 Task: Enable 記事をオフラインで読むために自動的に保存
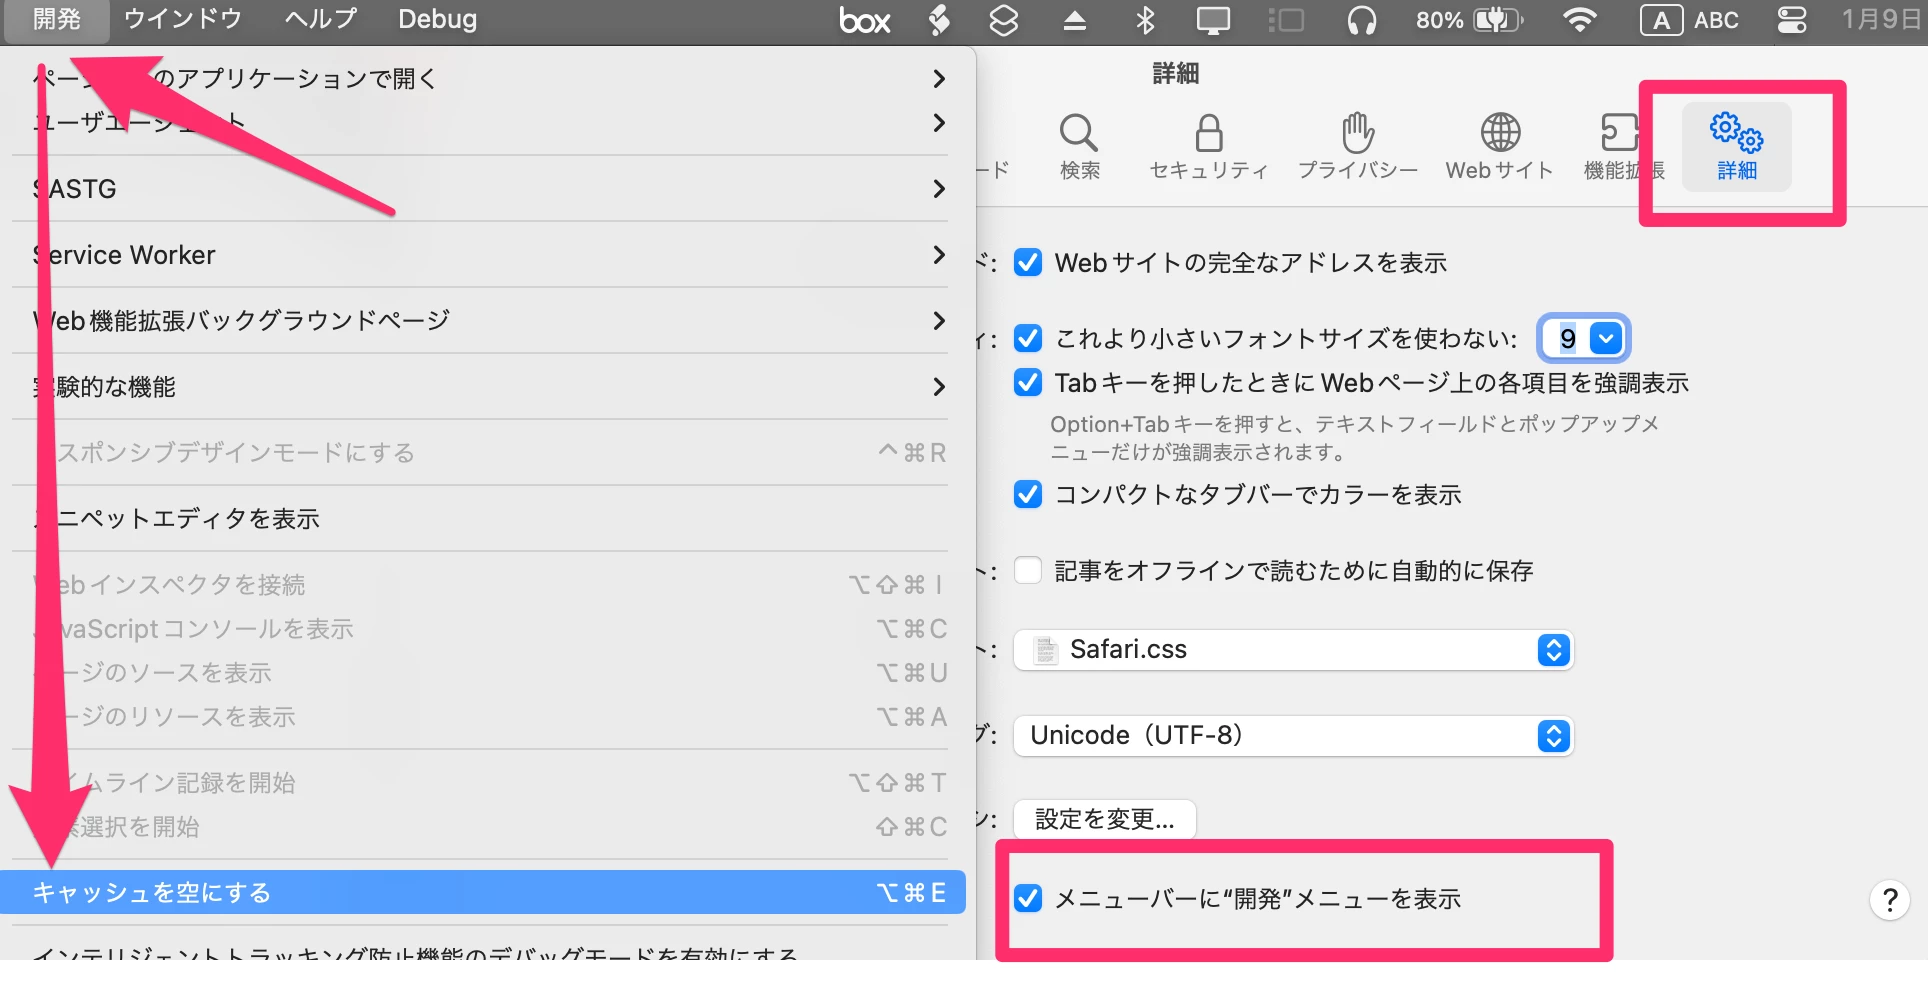point(1028,570)
